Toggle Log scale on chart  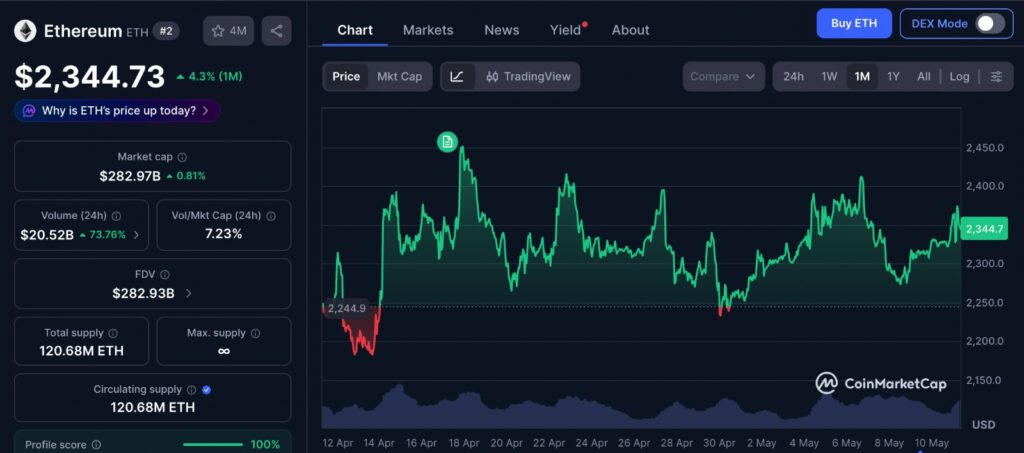(959, 76)
